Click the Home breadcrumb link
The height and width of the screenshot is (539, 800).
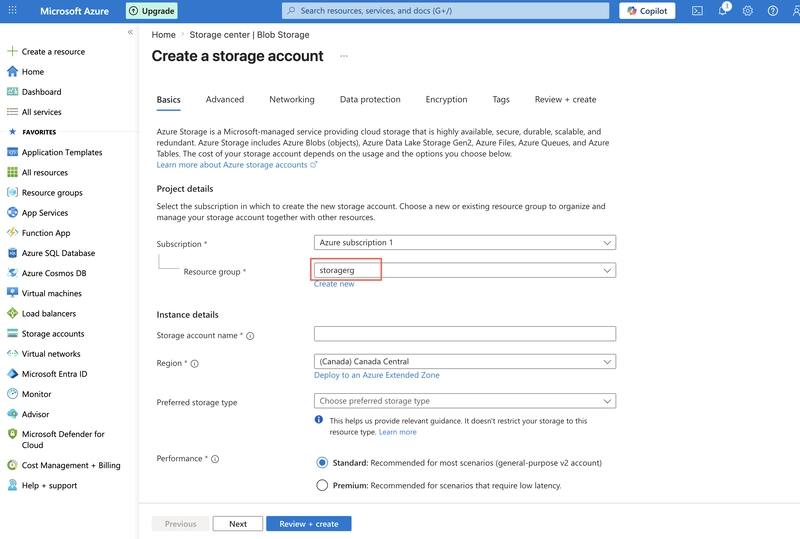pos(163,35)
